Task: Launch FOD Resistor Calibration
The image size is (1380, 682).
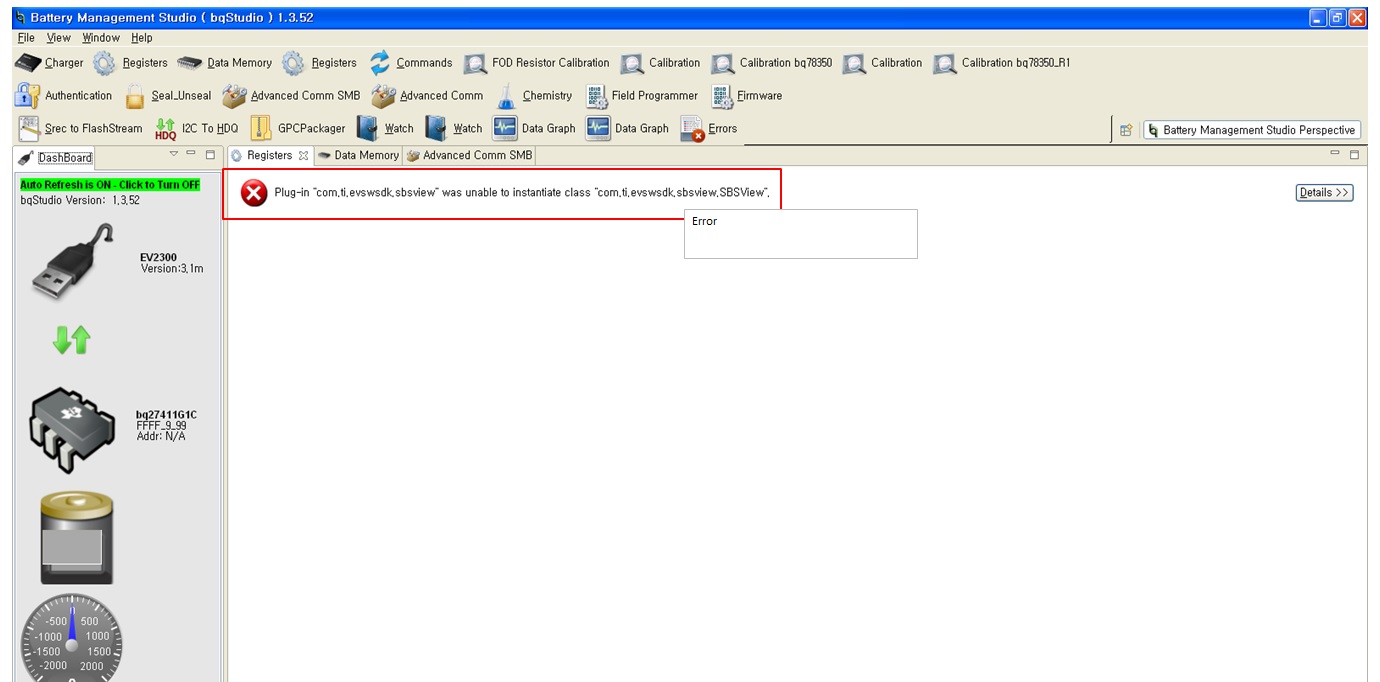Action: coord(537,63)
